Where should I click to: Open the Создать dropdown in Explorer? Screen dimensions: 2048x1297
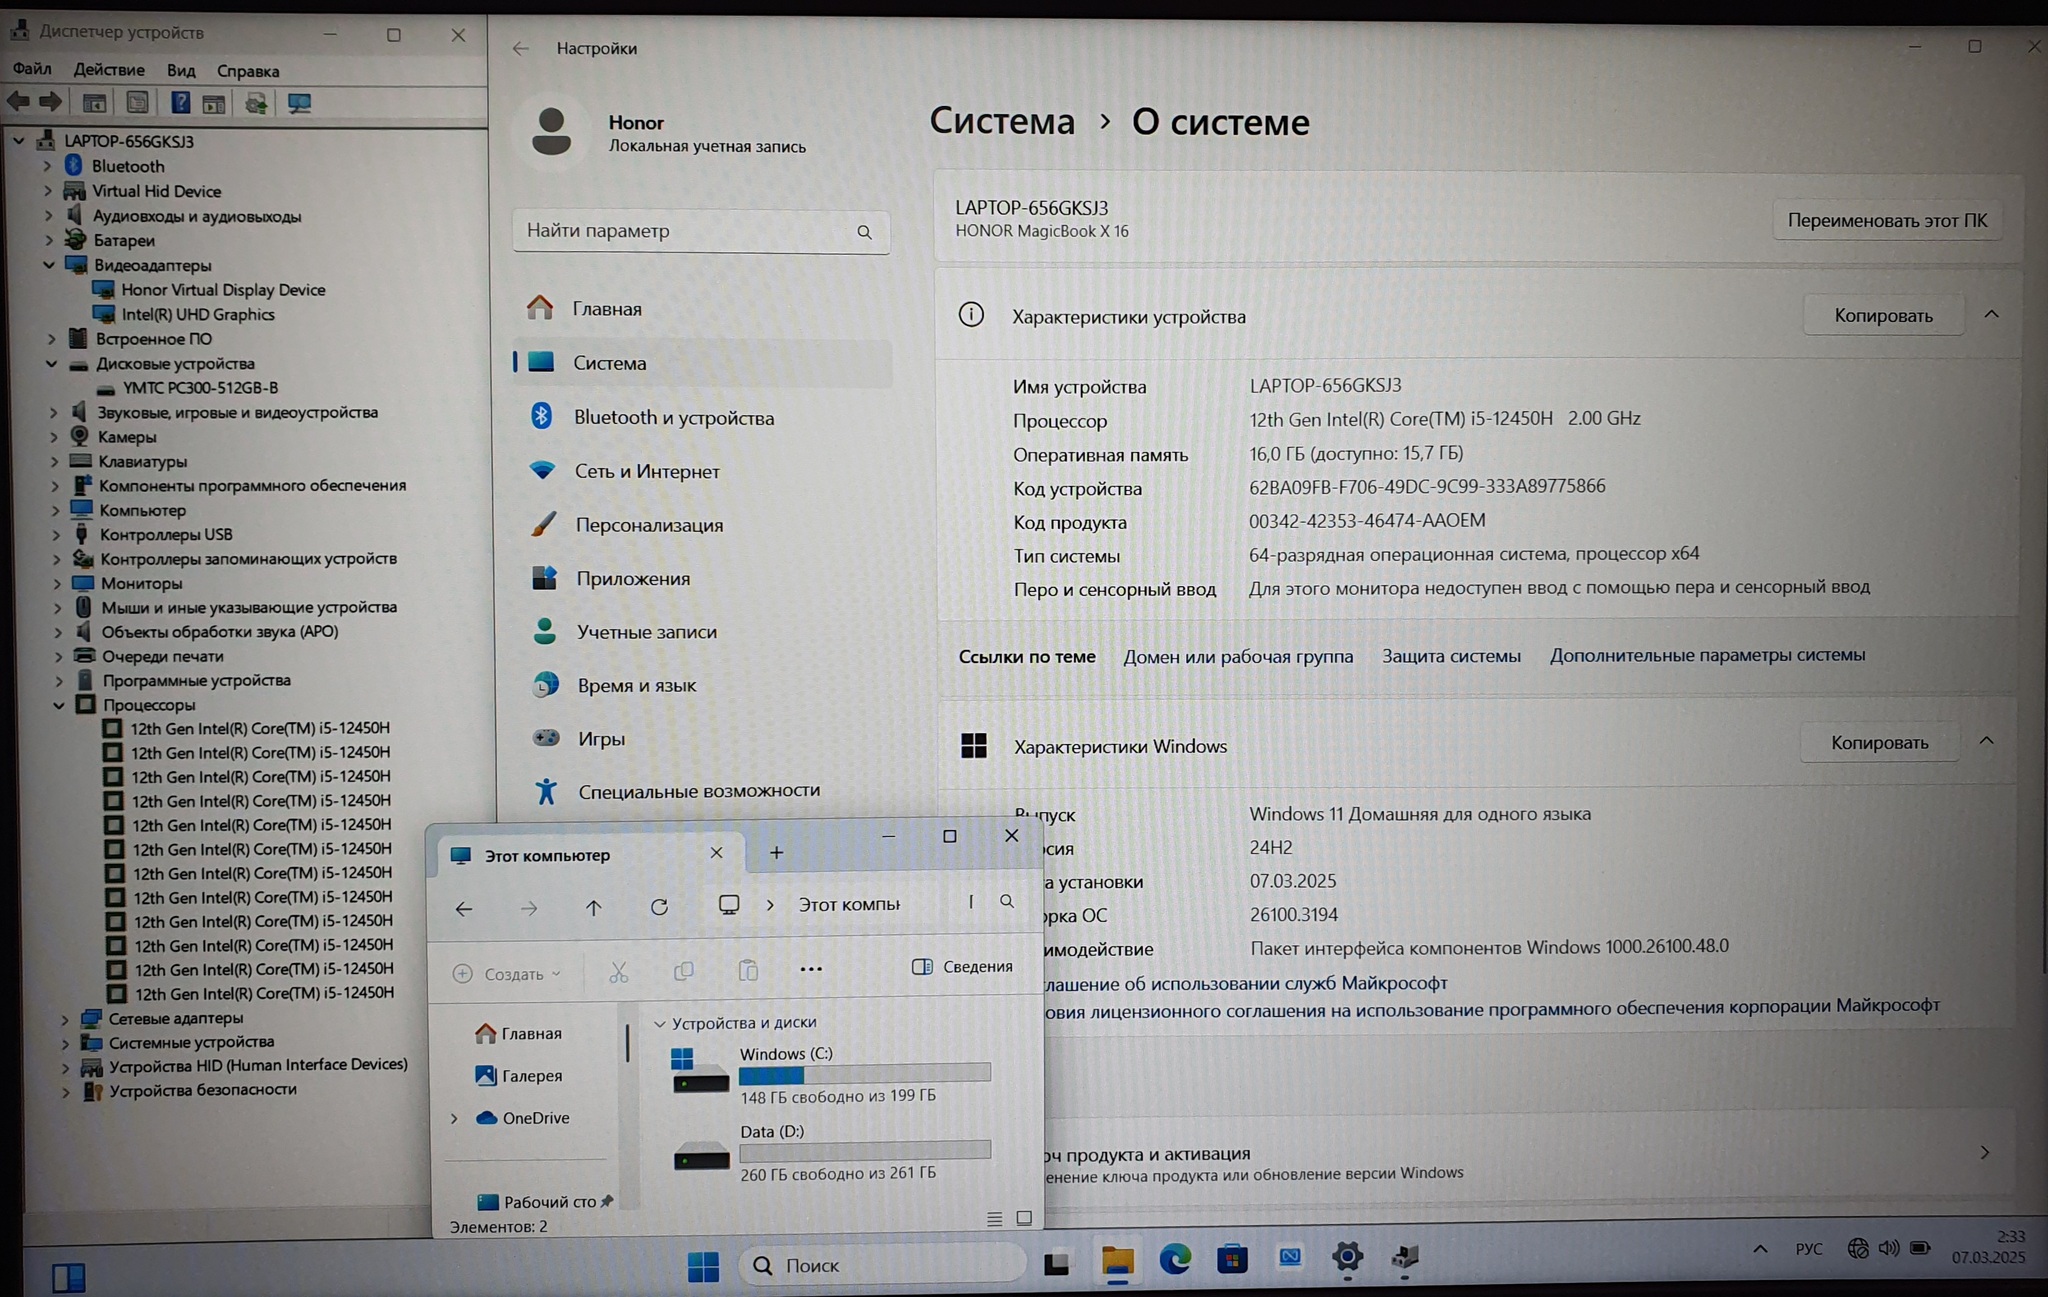pyautogui.click(x=507, y=973)
